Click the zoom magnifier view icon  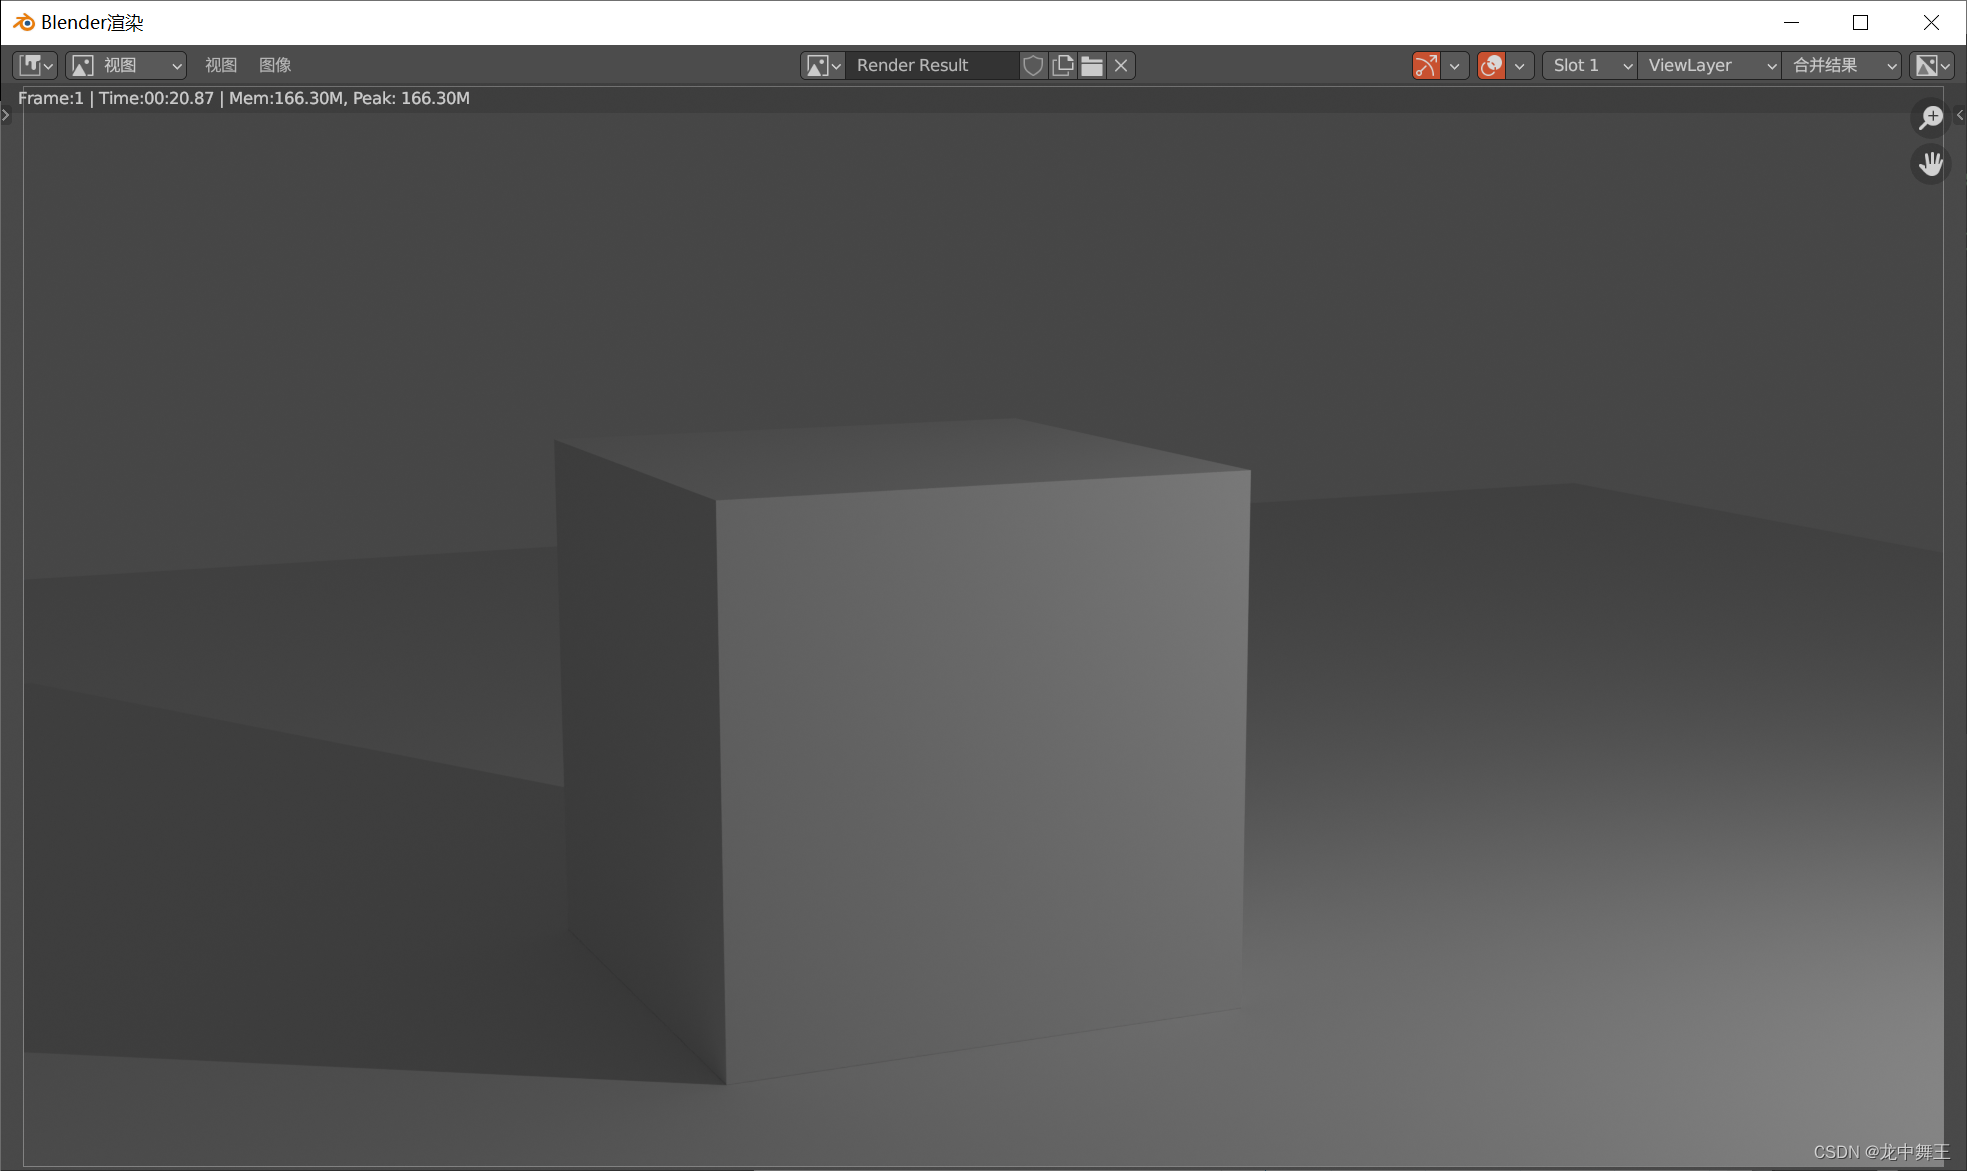click(x=1930, y=118)
